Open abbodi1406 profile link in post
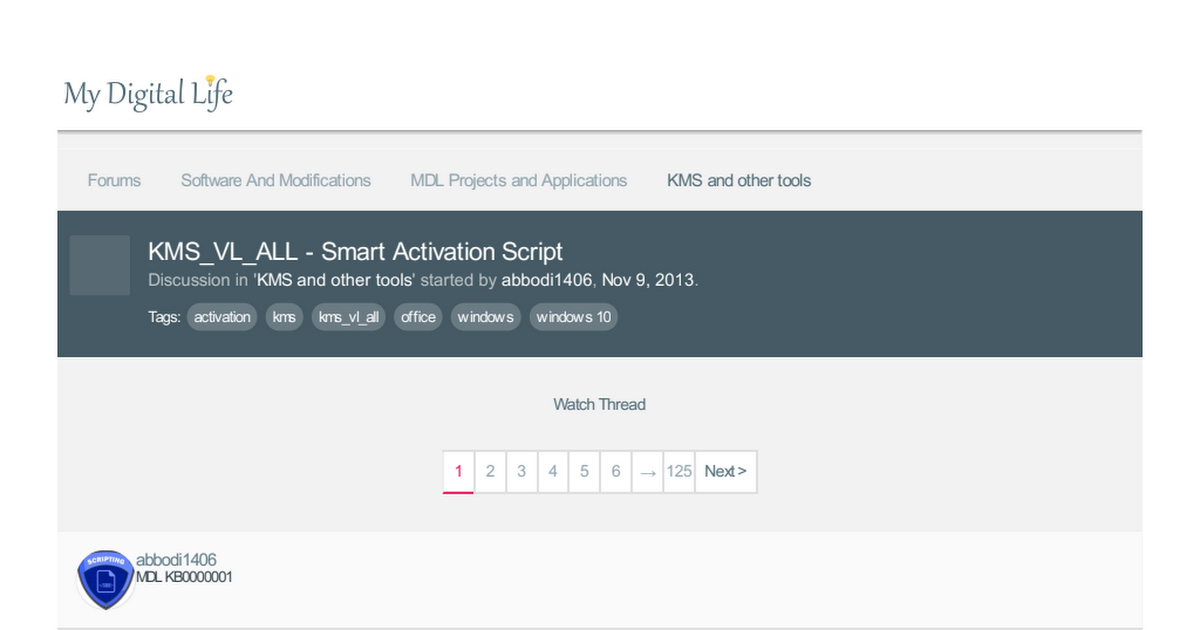 [x=176, y=560]
